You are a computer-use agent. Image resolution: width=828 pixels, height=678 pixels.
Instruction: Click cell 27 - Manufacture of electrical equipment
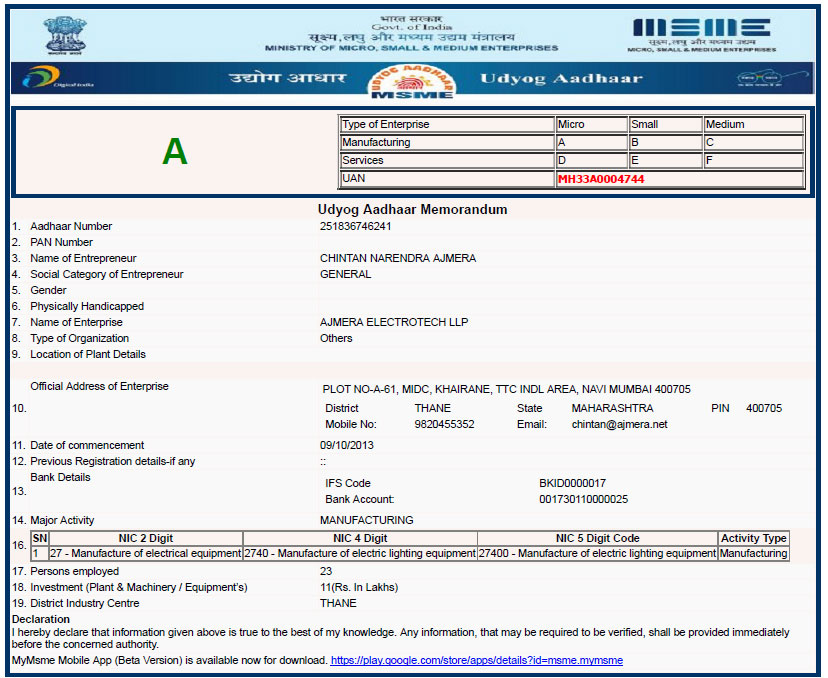coord(146,553)
